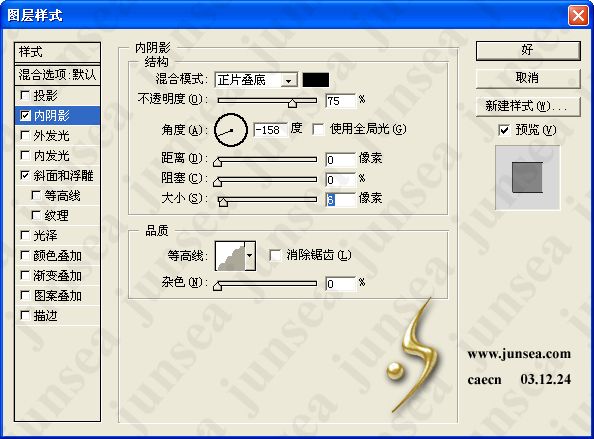594x439 pixels.
Task: Open the black shadow color swatch
Action: coord(316,80)
